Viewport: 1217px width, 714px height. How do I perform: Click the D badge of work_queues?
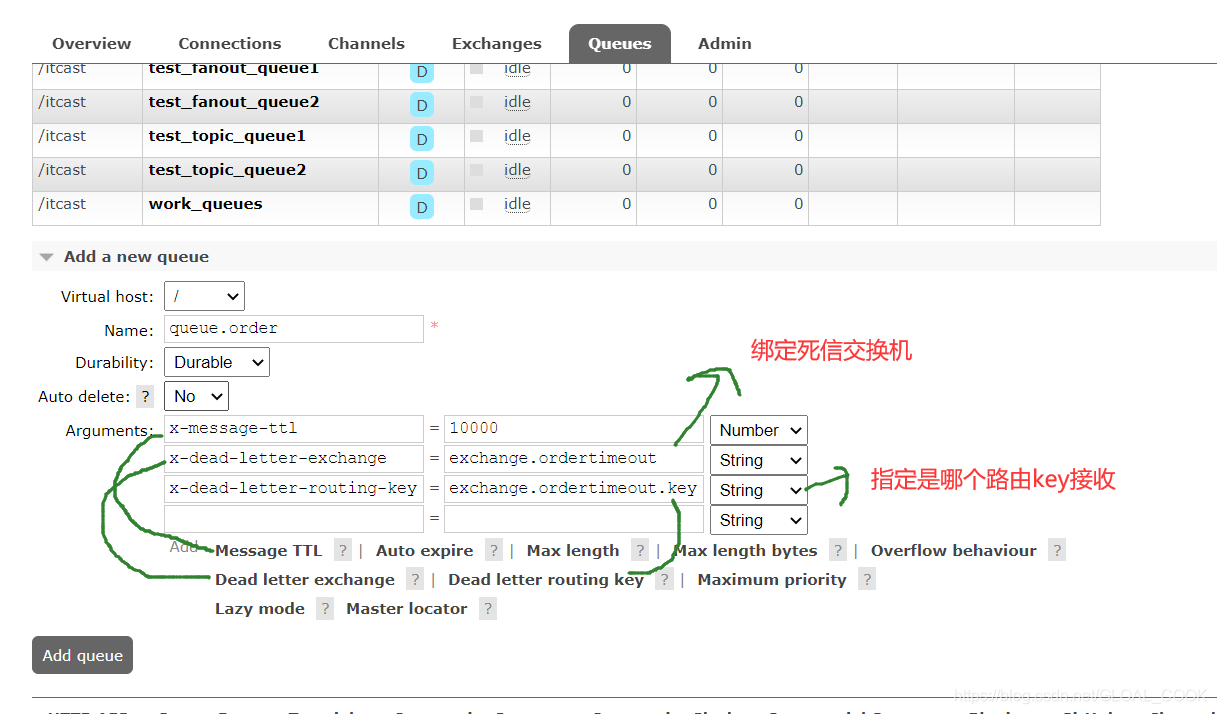click(x=421, y=207)
